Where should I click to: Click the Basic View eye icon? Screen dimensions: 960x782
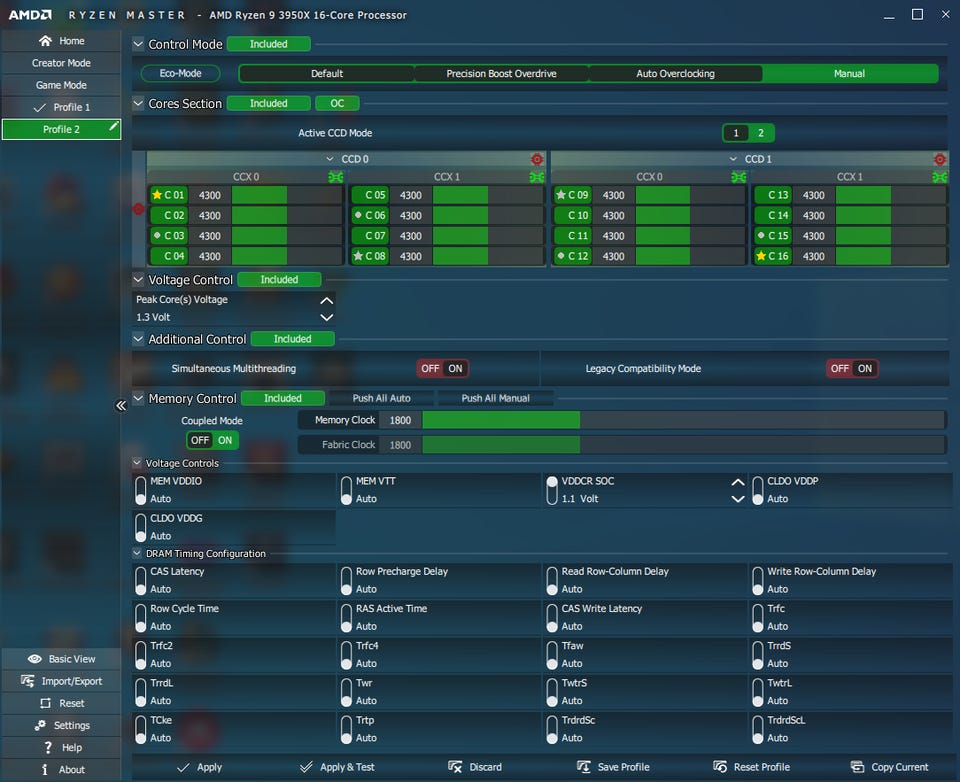35,659
